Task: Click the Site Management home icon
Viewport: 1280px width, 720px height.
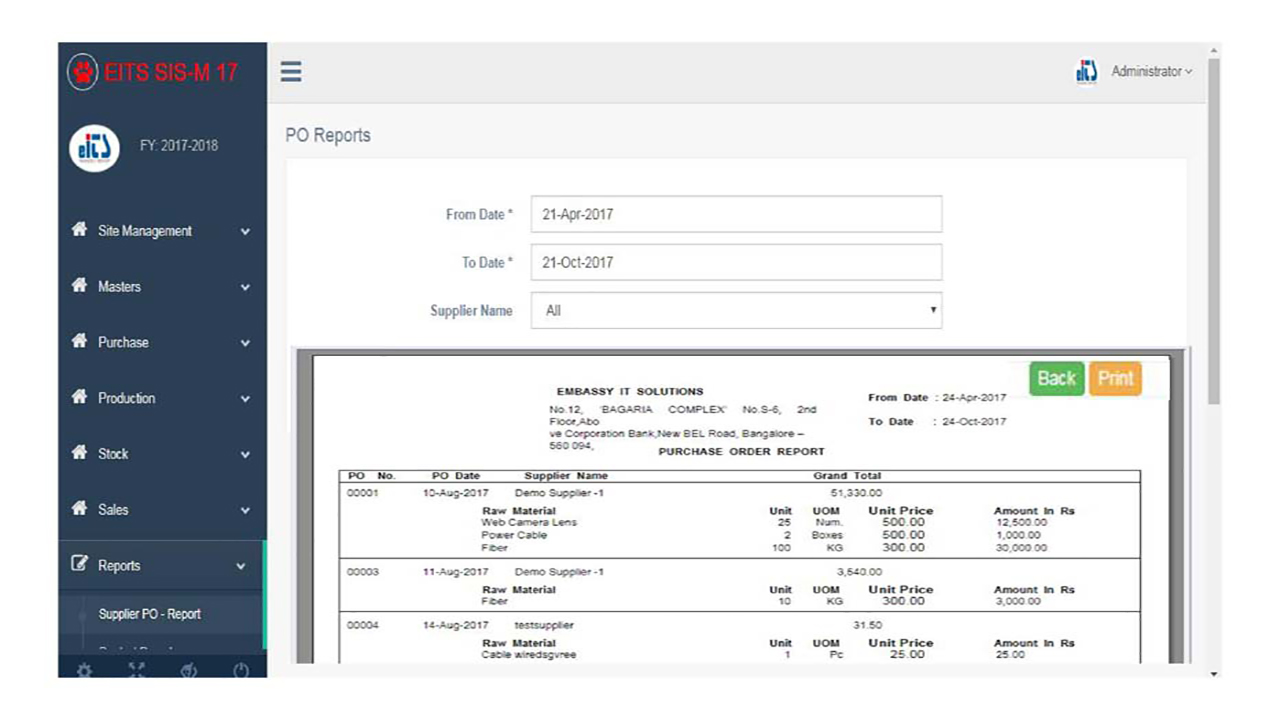Action: (79, 230)
